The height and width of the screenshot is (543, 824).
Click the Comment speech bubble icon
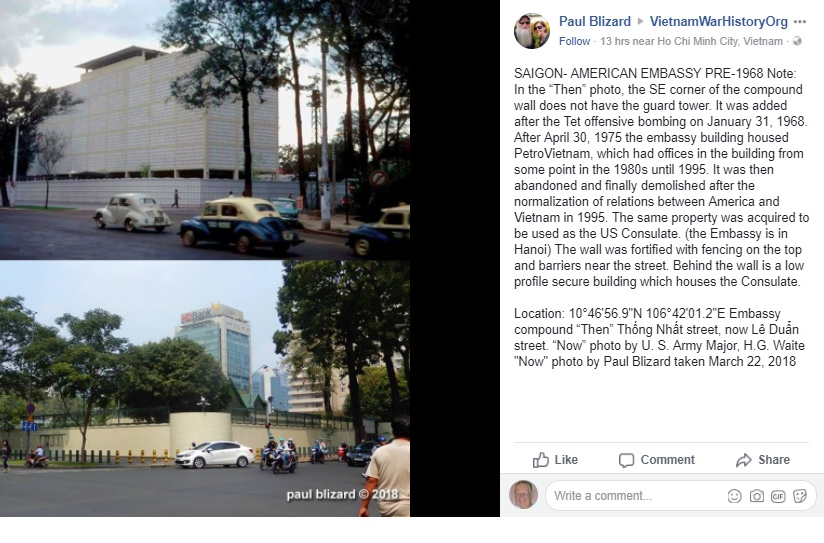(626, 460)
